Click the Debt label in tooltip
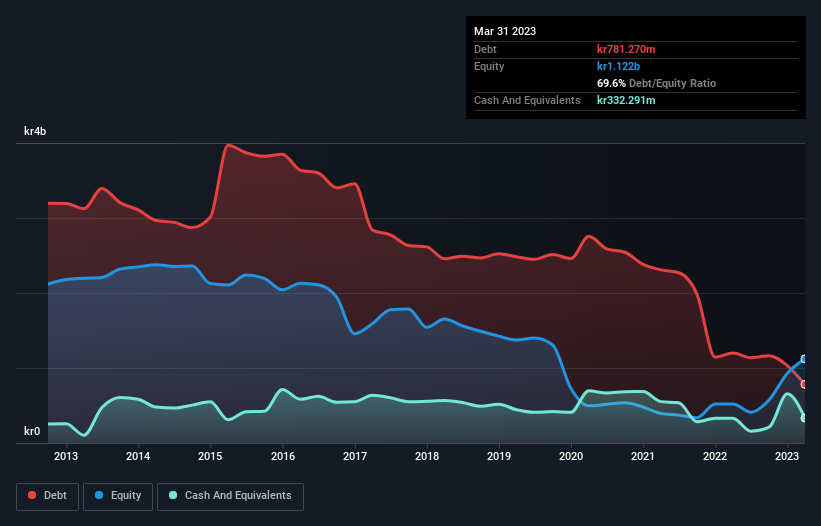The image size is (821, 526). tap(485, 49)
